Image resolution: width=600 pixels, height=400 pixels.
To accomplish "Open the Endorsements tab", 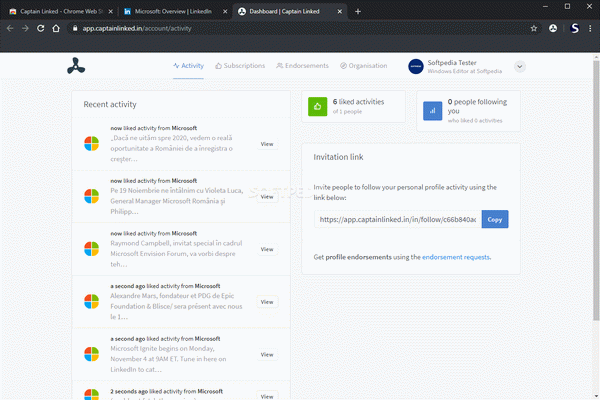I will pyautogui.click(x=303, y=66).
